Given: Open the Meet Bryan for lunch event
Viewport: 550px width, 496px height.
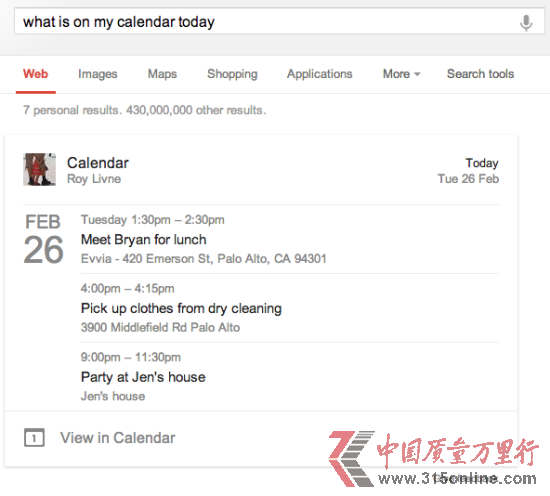Looking at the screenshot, I should 143,240.
